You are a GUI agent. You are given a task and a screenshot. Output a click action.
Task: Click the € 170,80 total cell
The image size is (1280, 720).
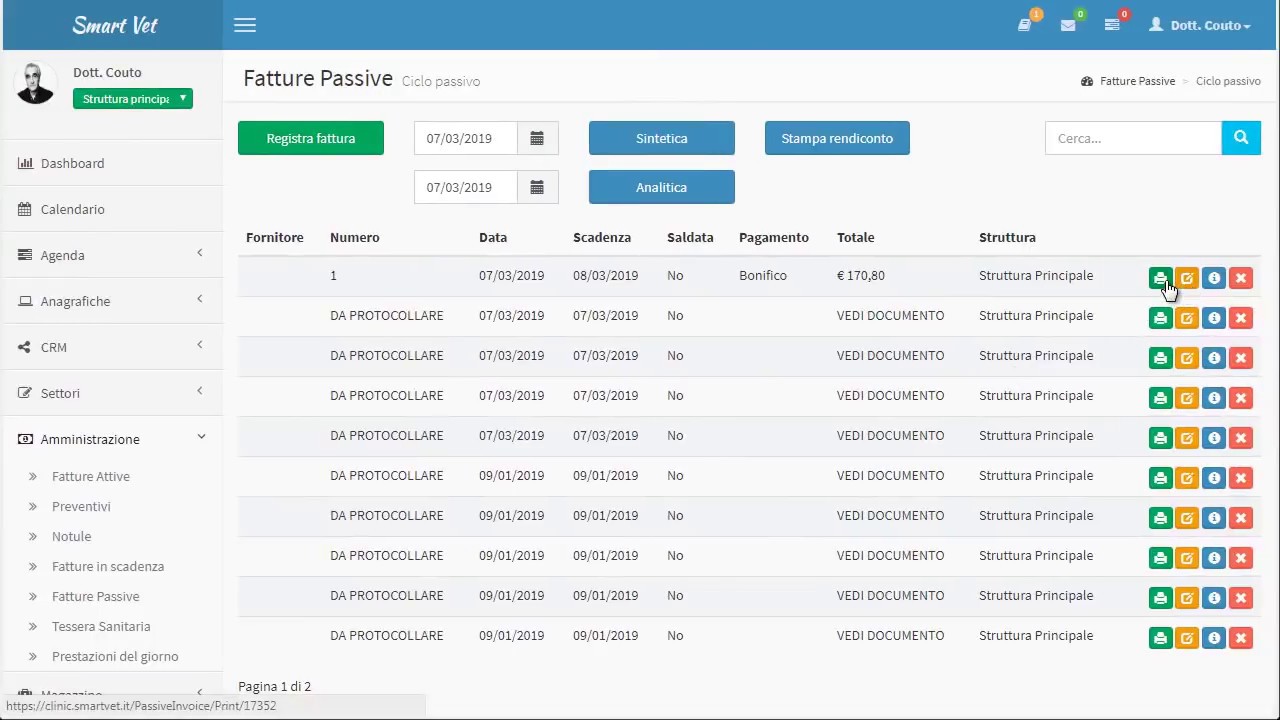point(861,275)
